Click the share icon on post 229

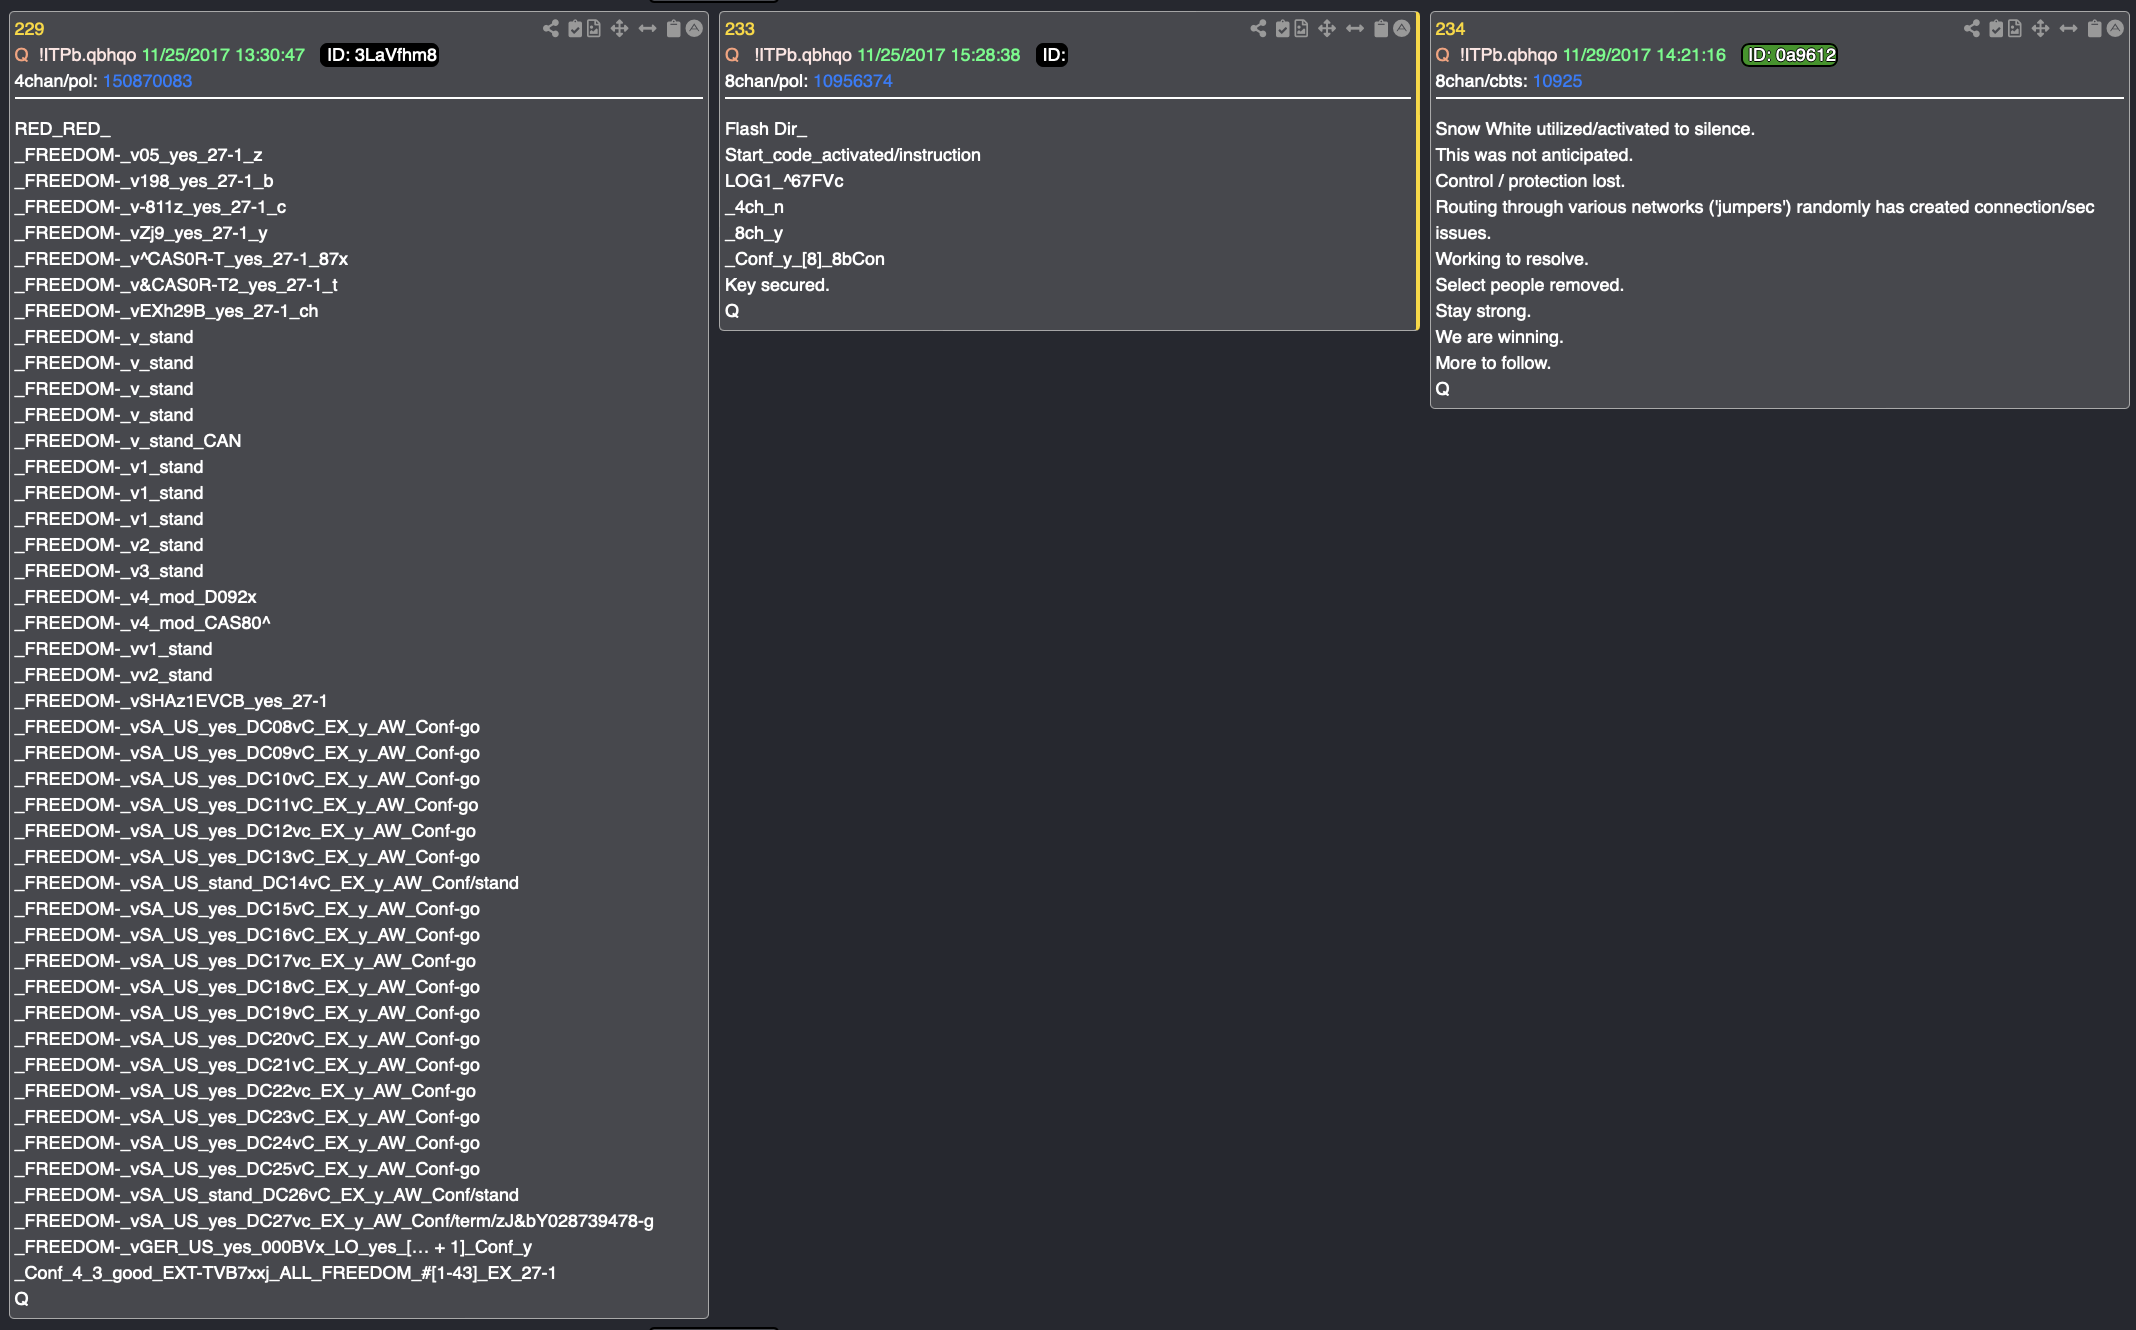coord(550,28)
